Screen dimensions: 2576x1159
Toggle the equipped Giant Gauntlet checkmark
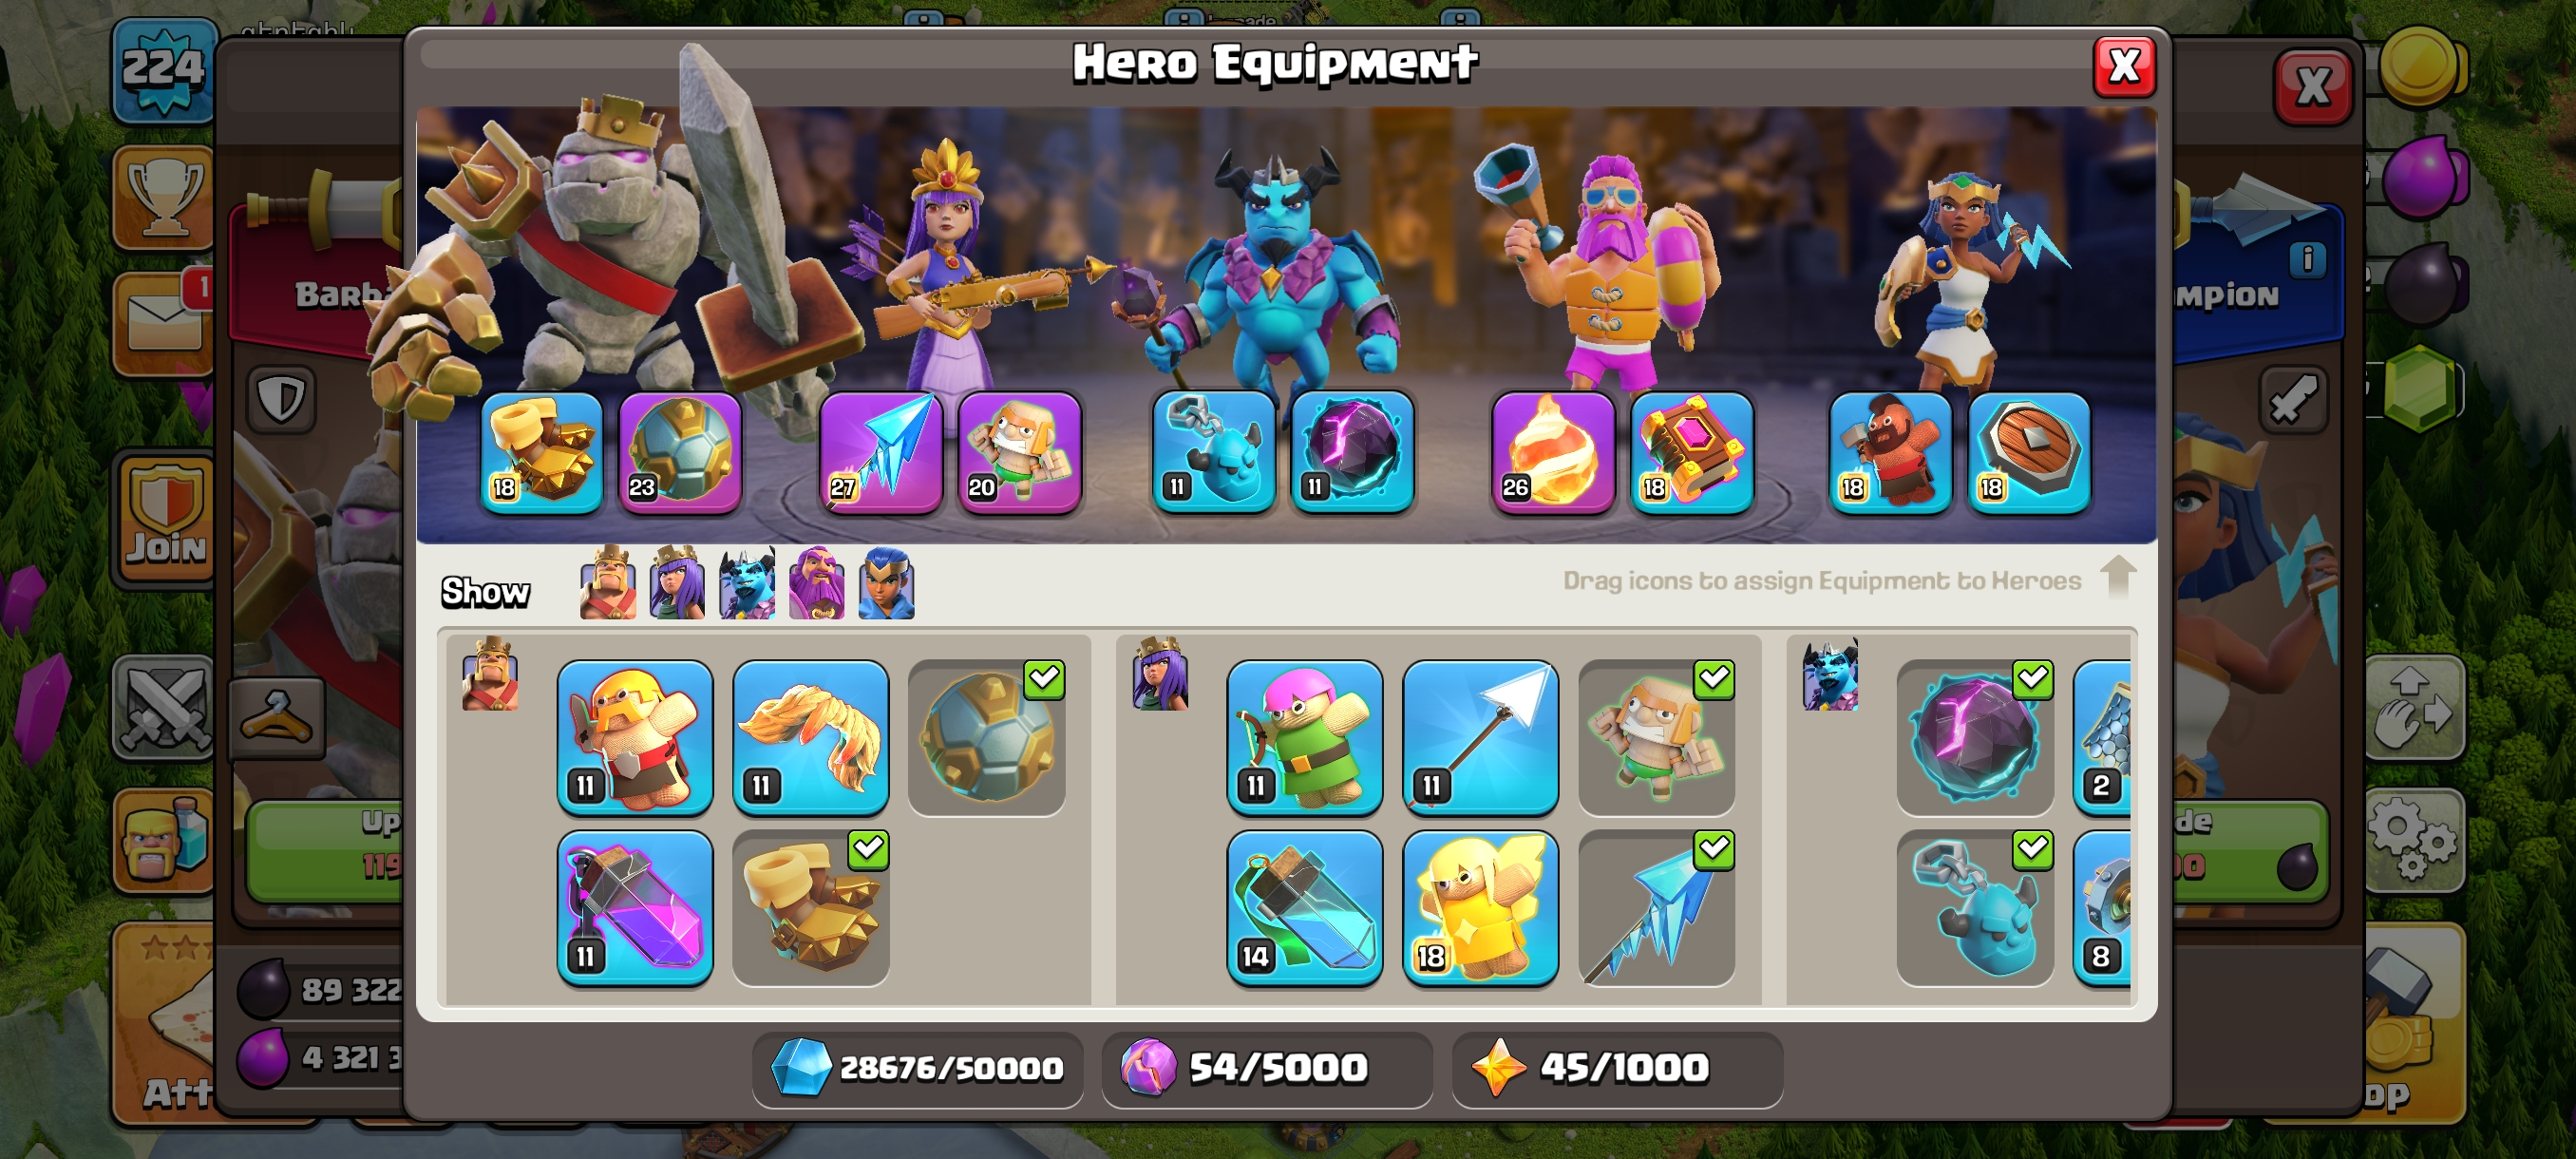click(868, 850)
